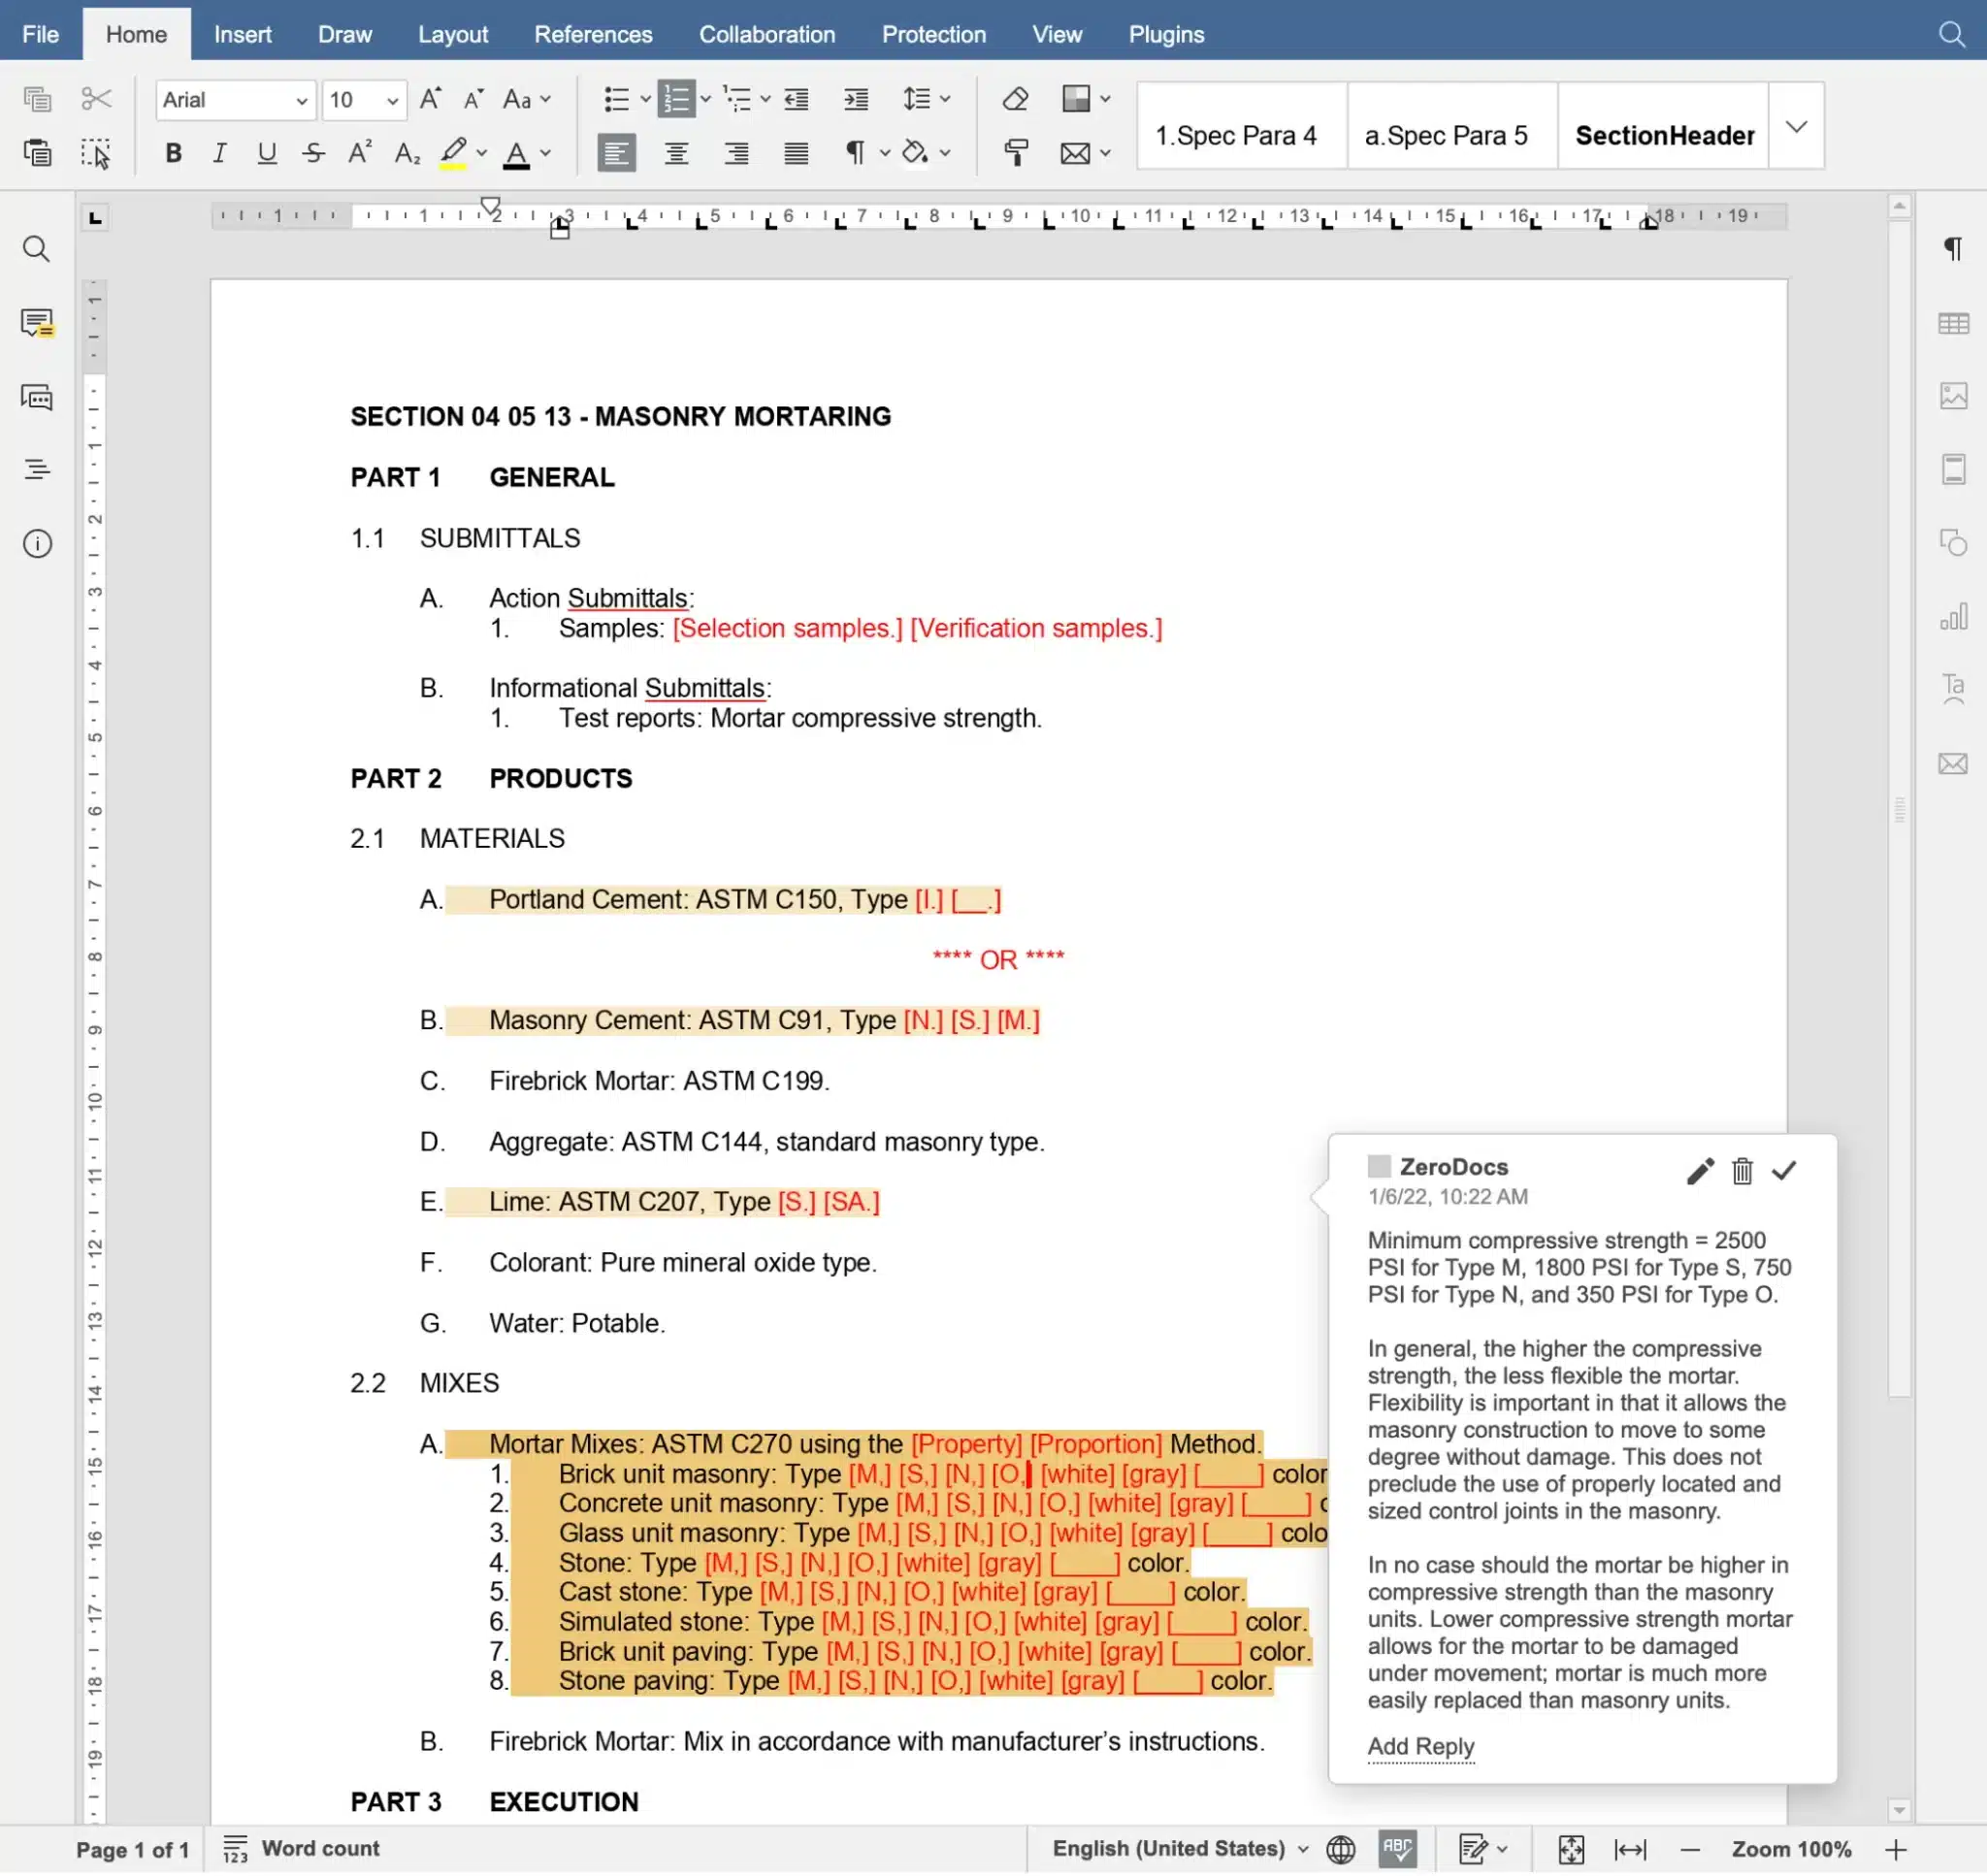
Task: Open the Comments panel in left sidebar
Action: 37,322
